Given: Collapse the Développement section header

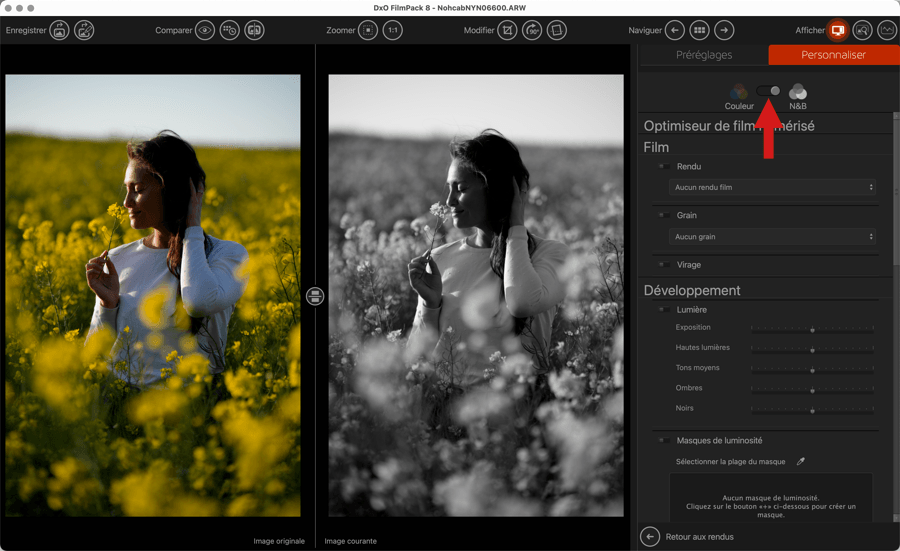Looking at the screenshot, I should (692, 291).
